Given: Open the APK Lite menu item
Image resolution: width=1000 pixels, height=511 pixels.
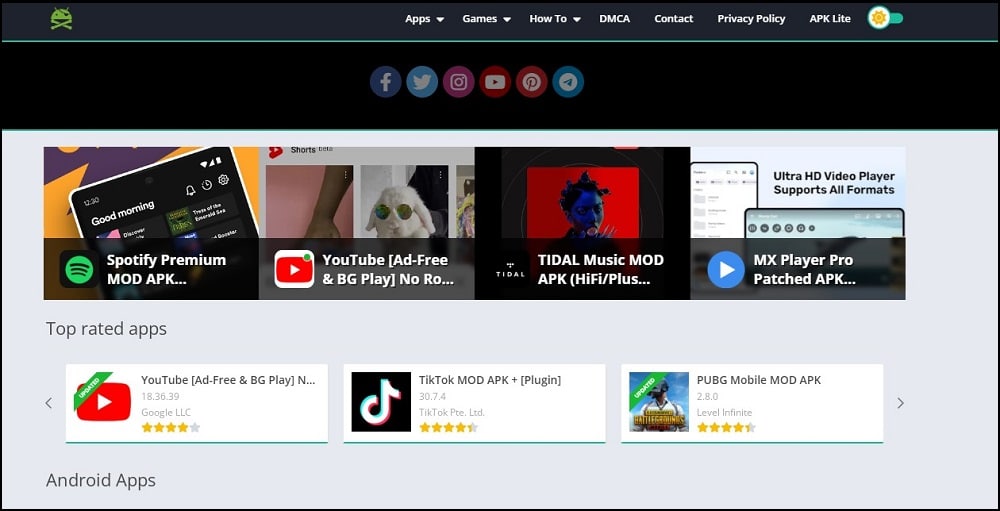Looking at the screenshot, I should coord(830,19).
